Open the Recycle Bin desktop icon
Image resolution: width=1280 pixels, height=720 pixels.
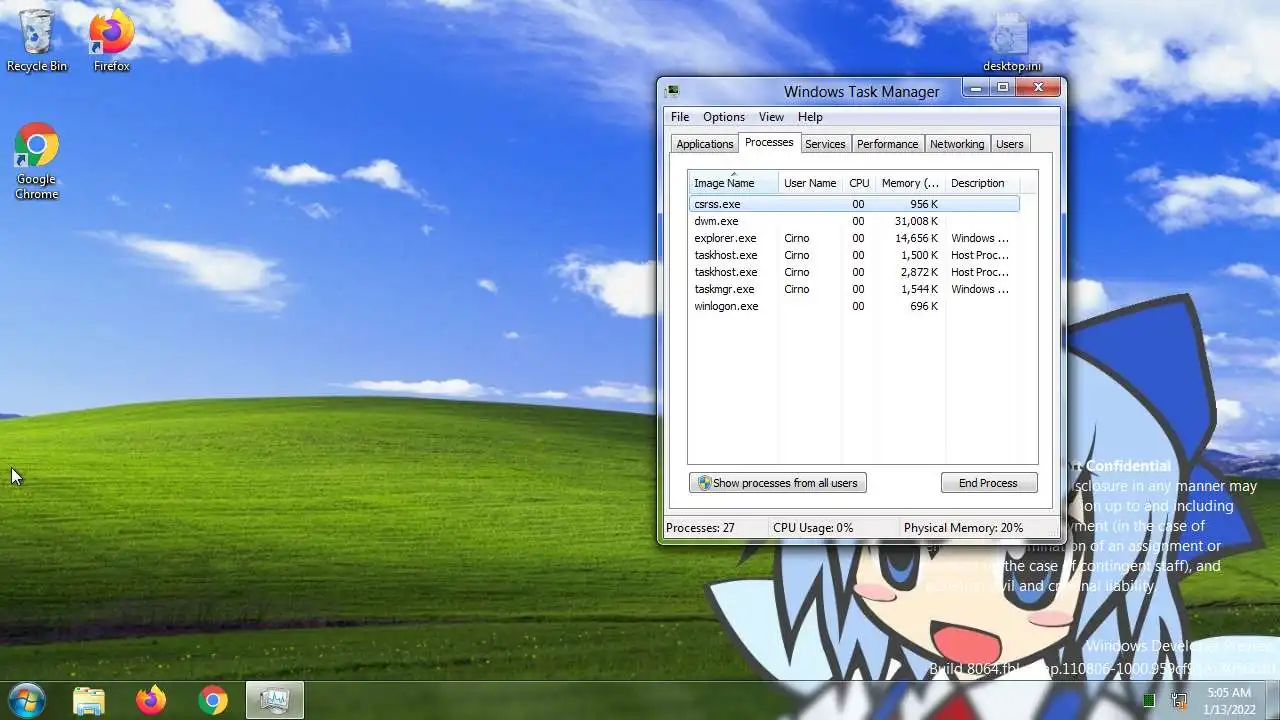(37, 40)
